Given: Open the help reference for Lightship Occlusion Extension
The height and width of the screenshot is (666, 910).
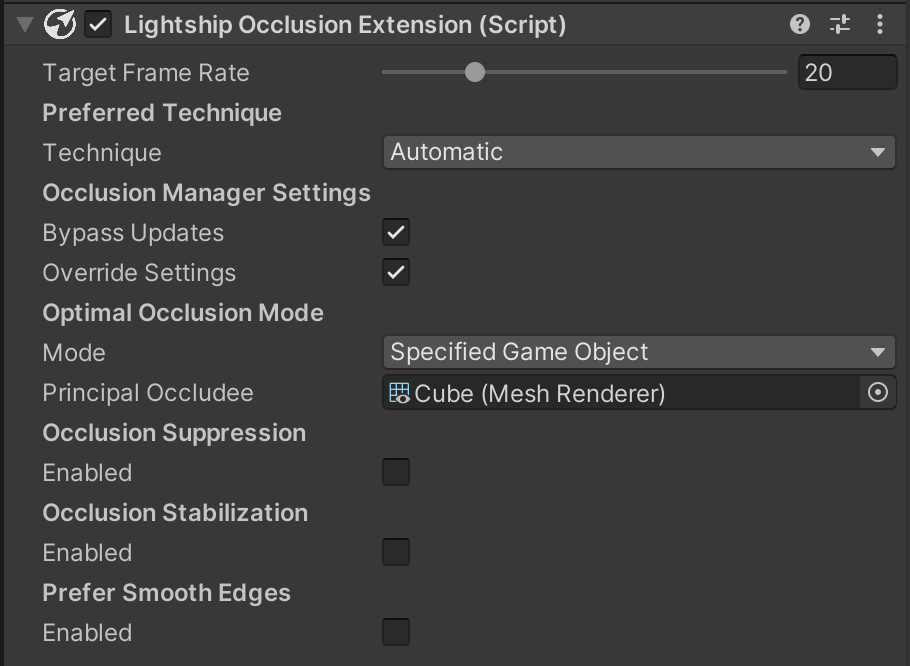Looking at the screenshot, I should click(800, 23).
